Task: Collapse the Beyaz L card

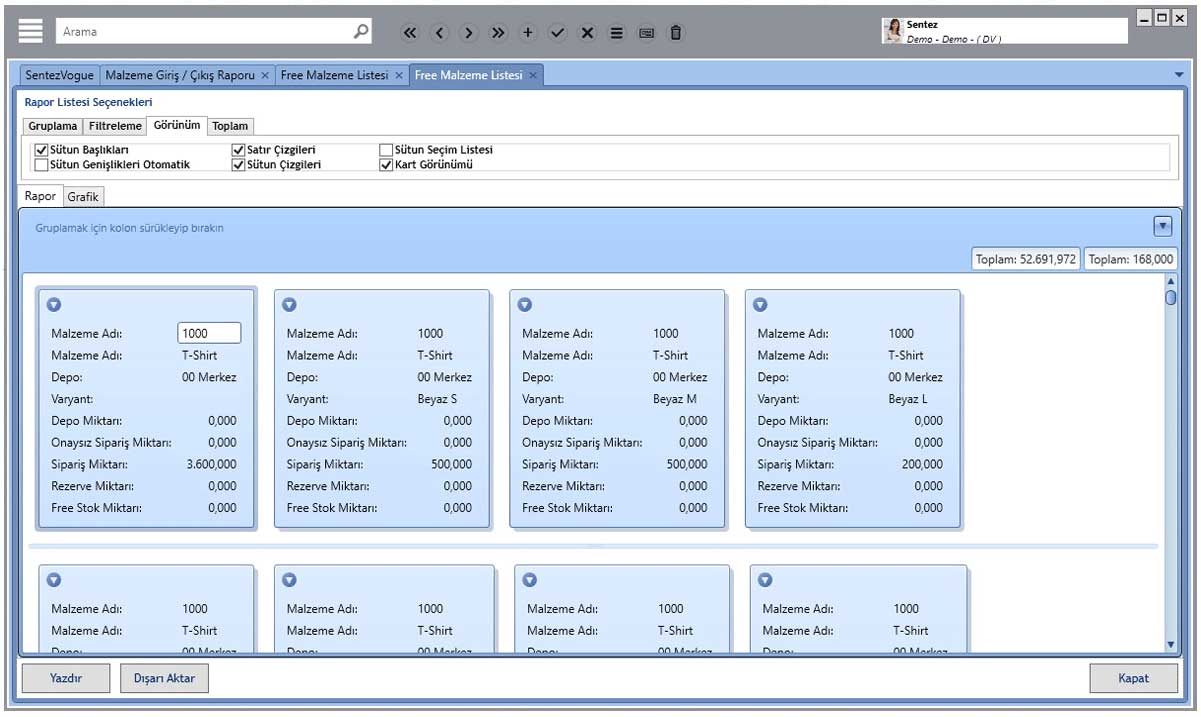Action: [x=761, y=304]
